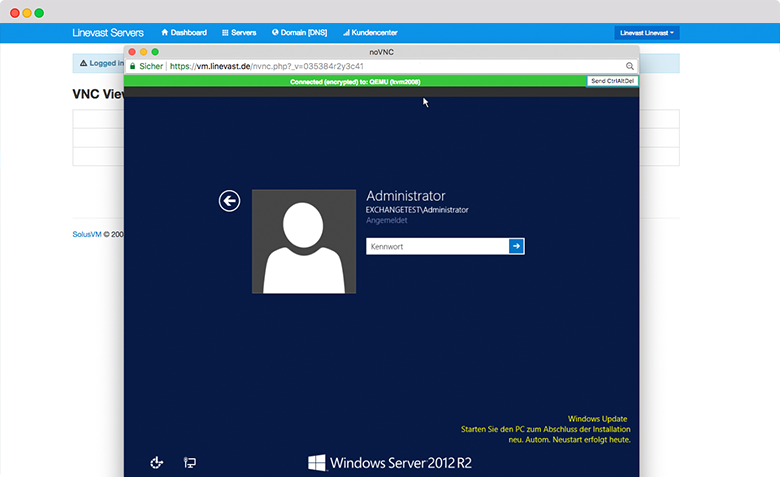Click the Windows Update notice text
Viewport: 780px width, 477px height.
click(x=546, y=429)
